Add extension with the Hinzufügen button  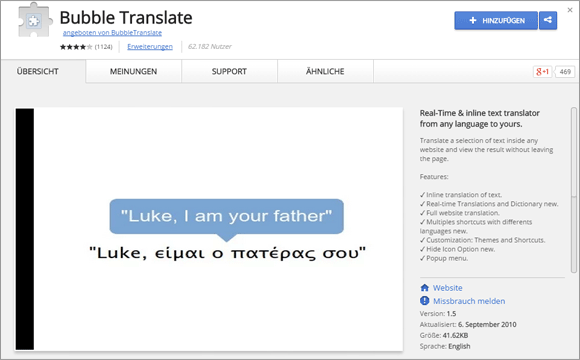coord(496,20)
